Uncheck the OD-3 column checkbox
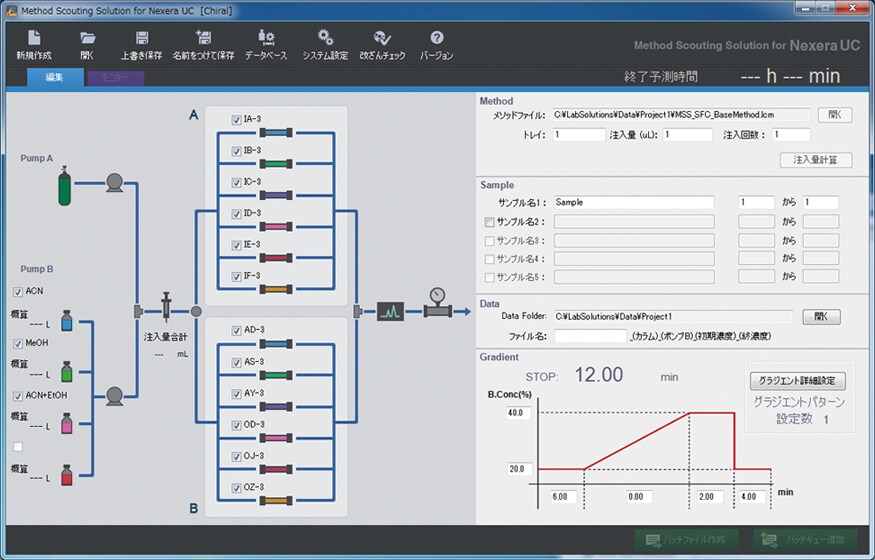875x560 pixels. click(236, 425)
